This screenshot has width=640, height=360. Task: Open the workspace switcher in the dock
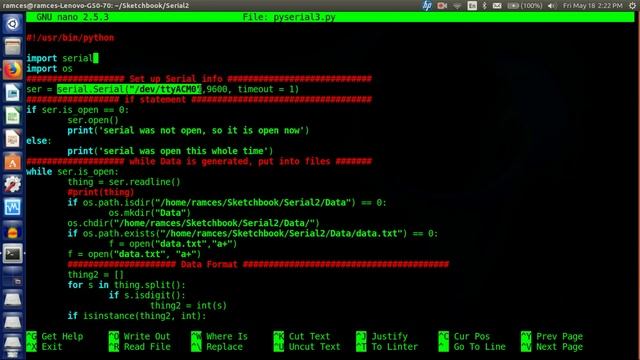tap(13, 278)
